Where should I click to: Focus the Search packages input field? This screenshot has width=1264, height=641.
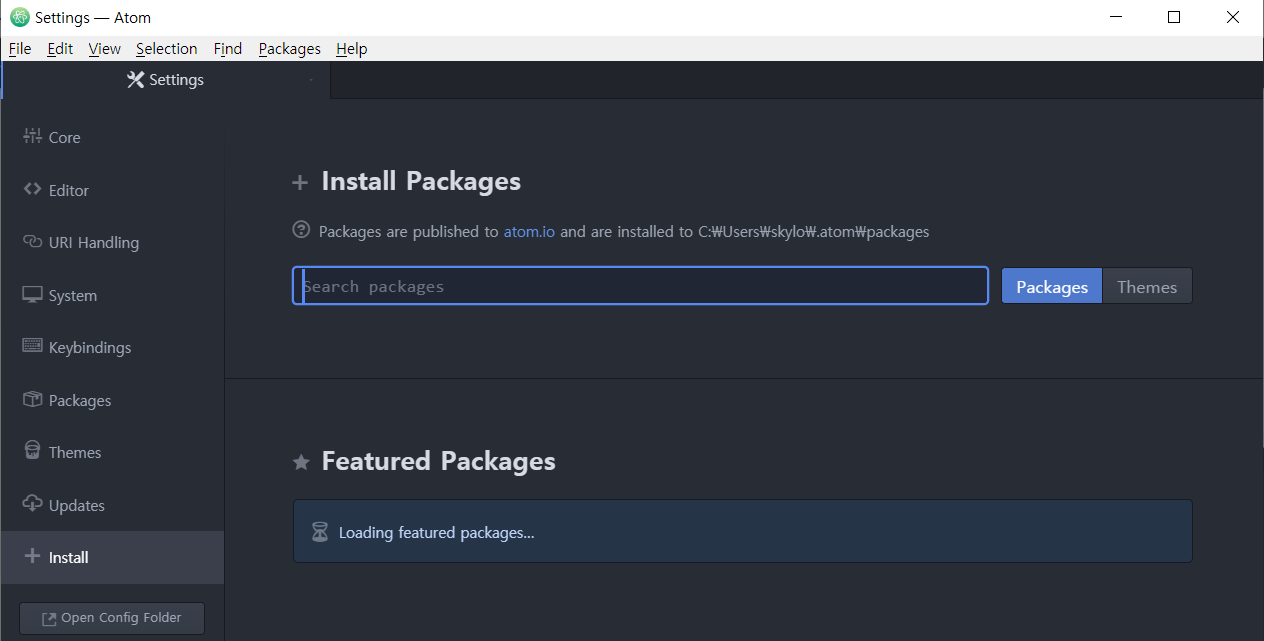click(x=640, y=286)
